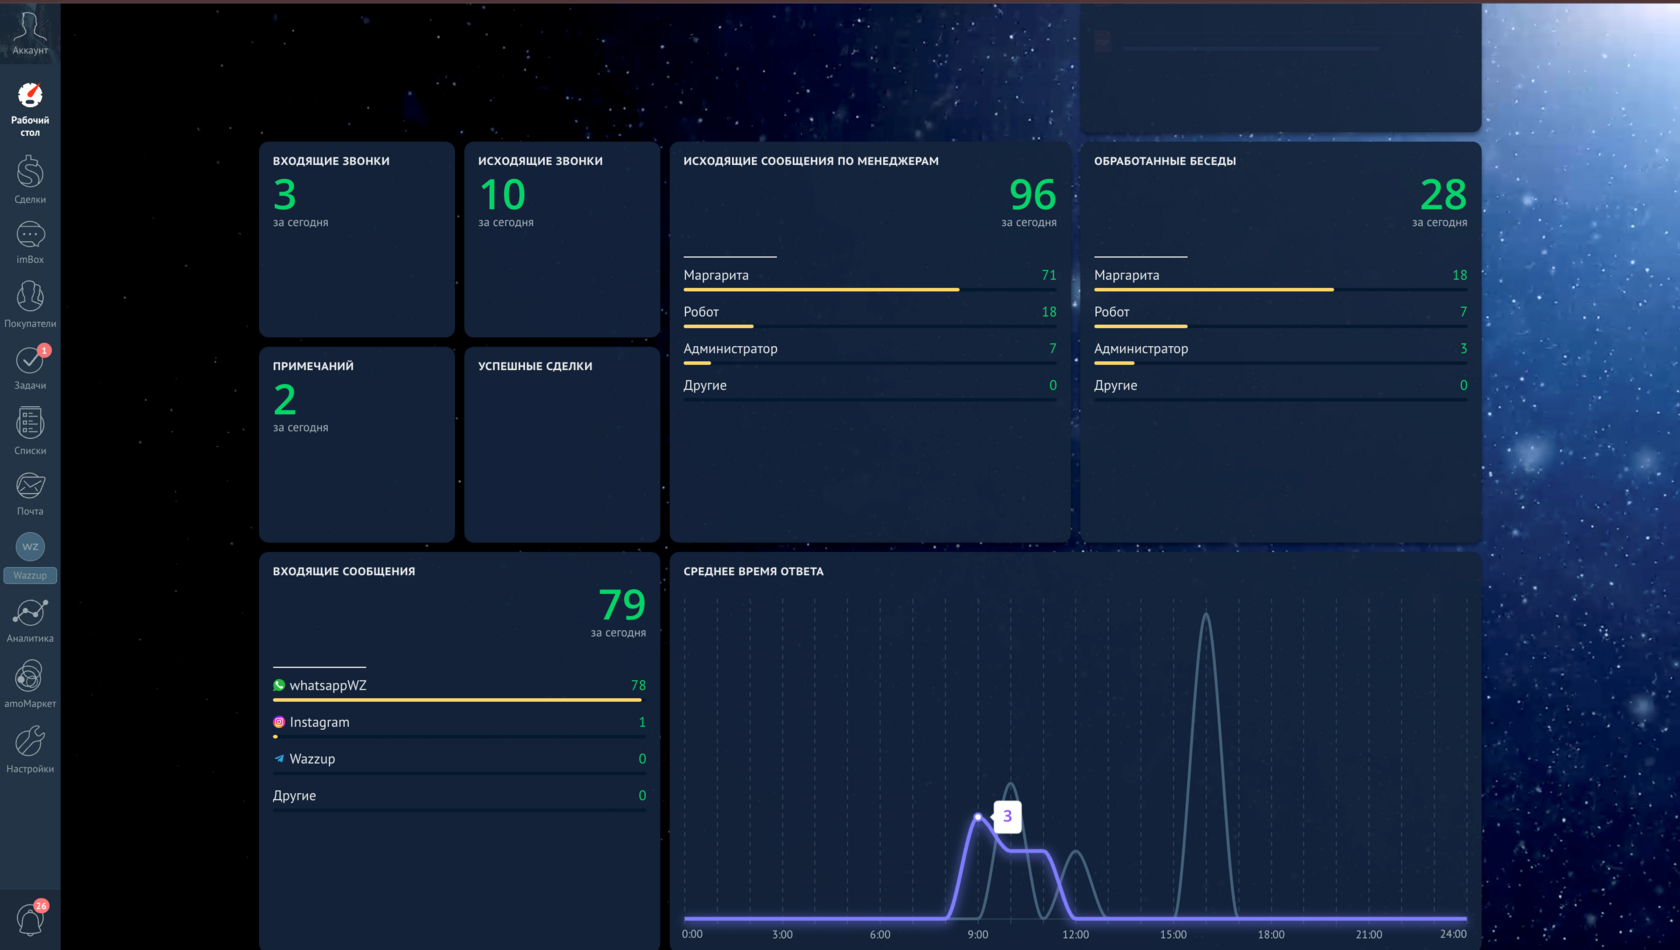Screen dimensions: 1680x950
Task: Select Администратор in outgoing messages widget
Action: (730, 349)
